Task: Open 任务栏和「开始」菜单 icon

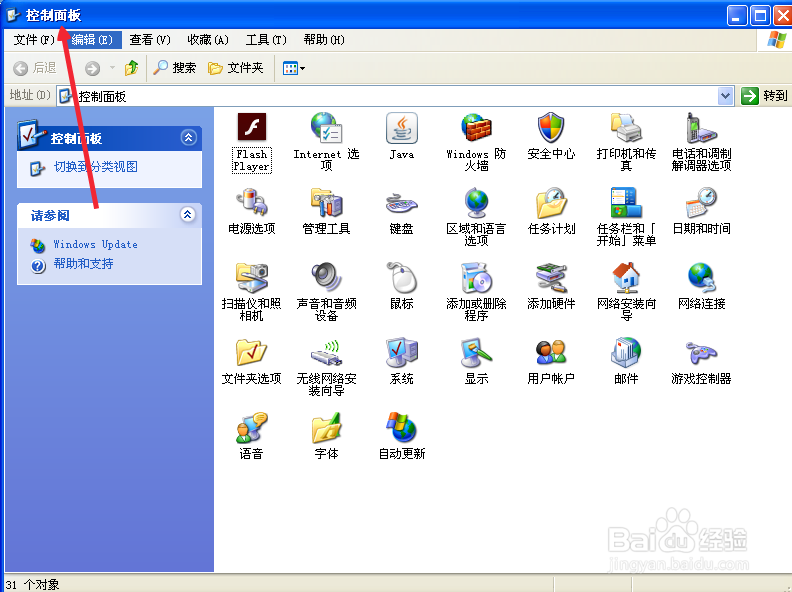Action: click(x=626, y=202)
